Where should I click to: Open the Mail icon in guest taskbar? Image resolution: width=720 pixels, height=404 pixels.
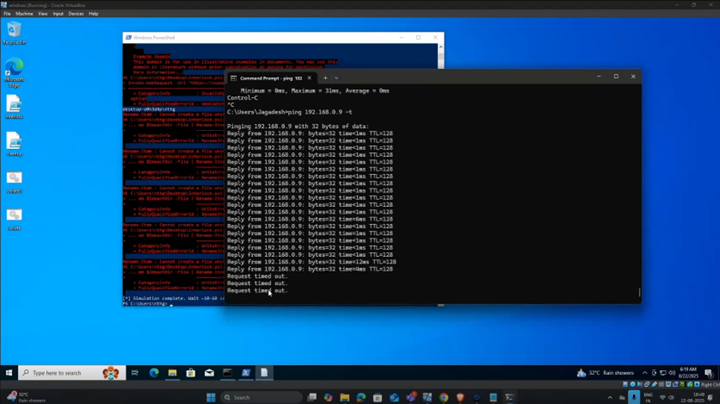[209, 373]
